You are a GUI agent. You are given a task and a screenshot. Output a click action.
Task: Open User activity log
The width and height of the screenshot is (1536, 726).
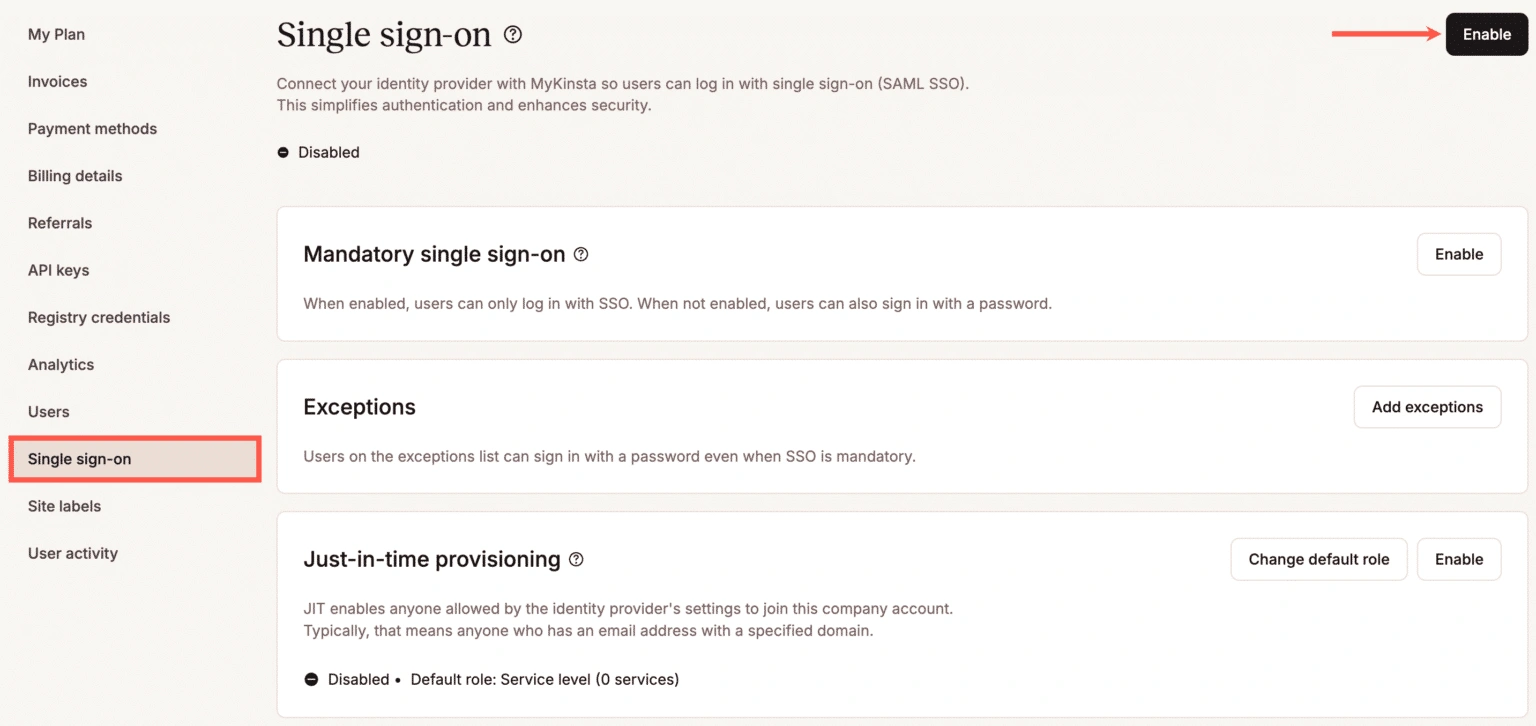[x=73, y=553]
